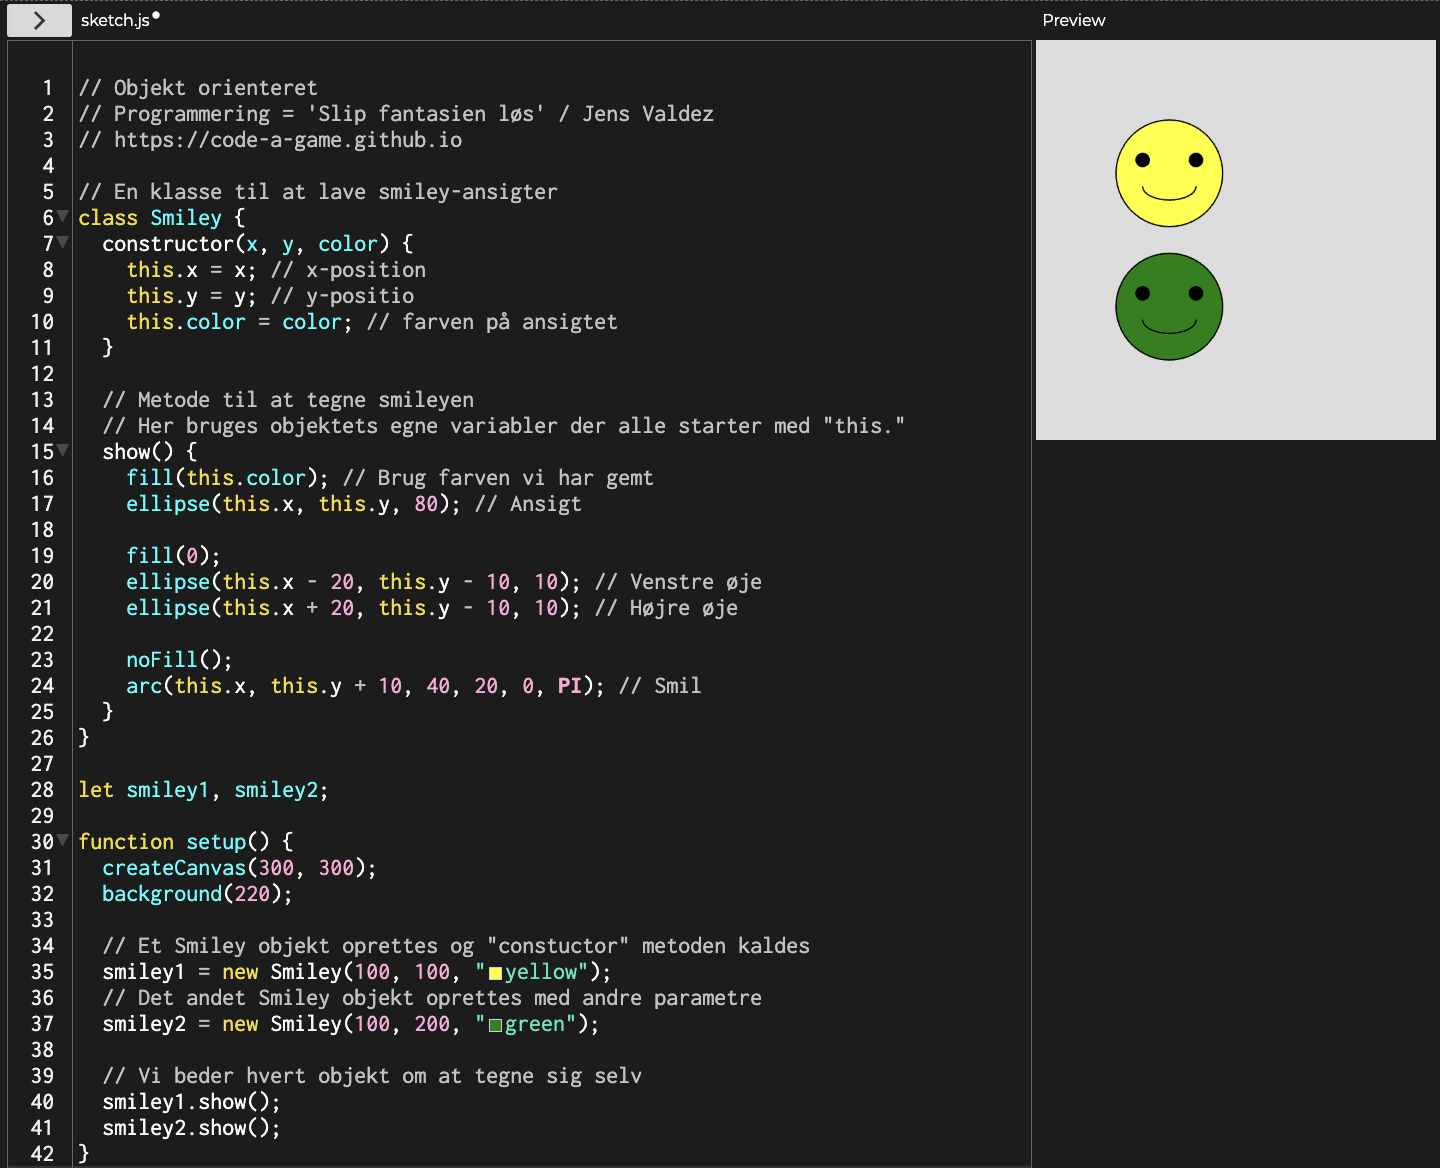Click line number 28 in the gutter
The image size is (1440, 1168).
[42, 790]
